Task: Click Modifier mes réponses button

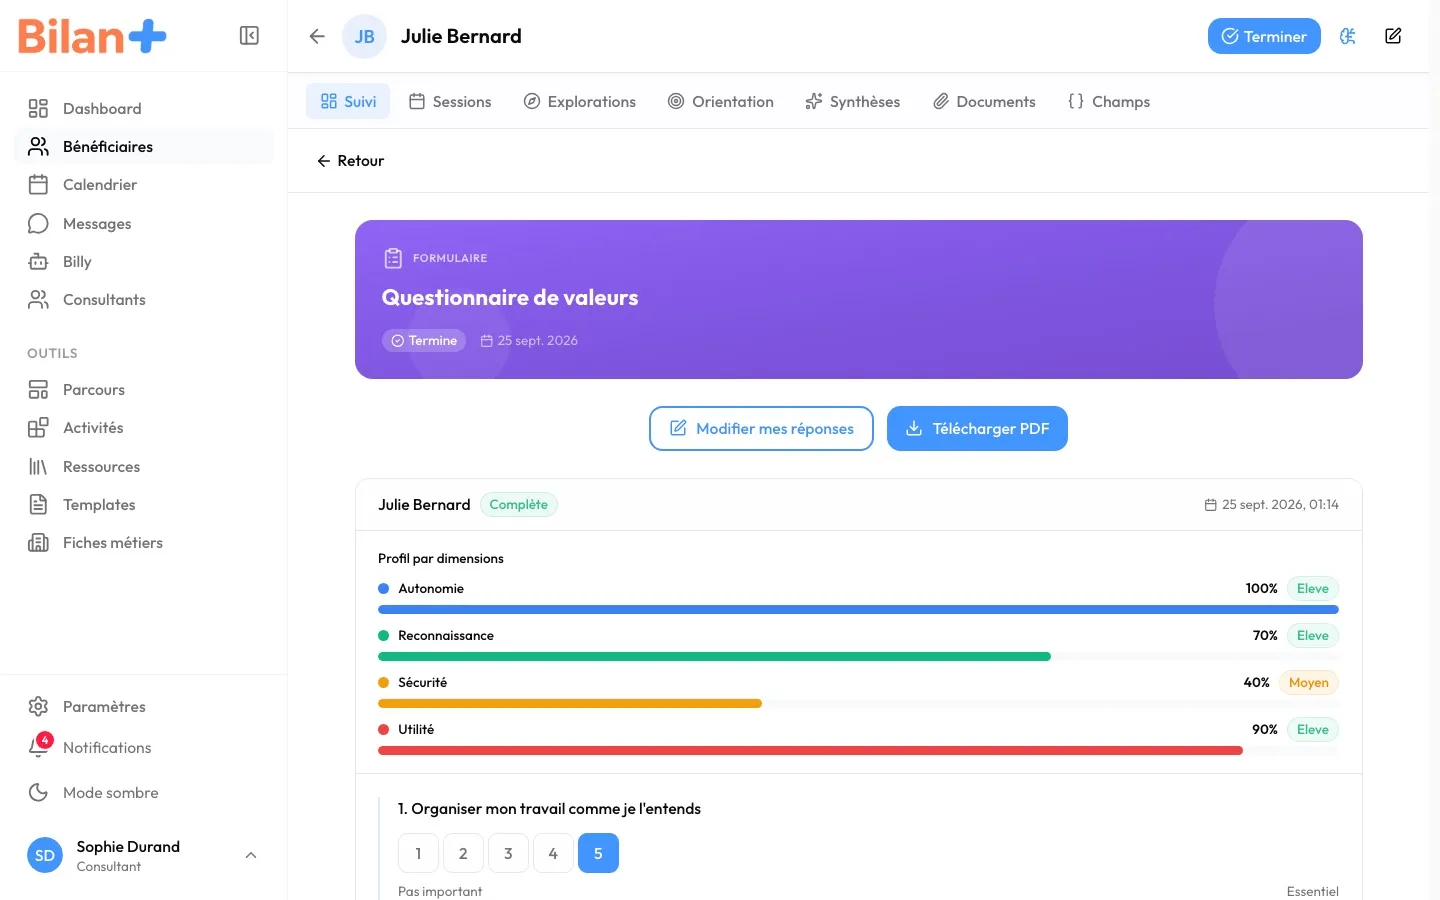Action: [761, 428]
